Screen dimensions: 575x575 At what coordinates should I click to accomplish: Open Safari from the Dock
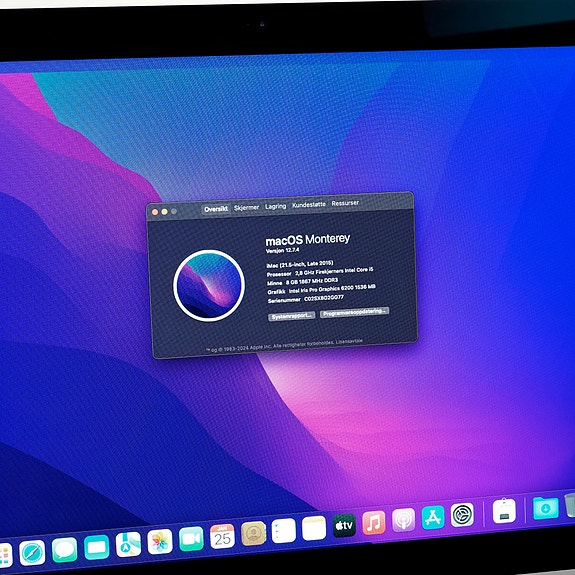pyautogui.click(x=32, y=552)
